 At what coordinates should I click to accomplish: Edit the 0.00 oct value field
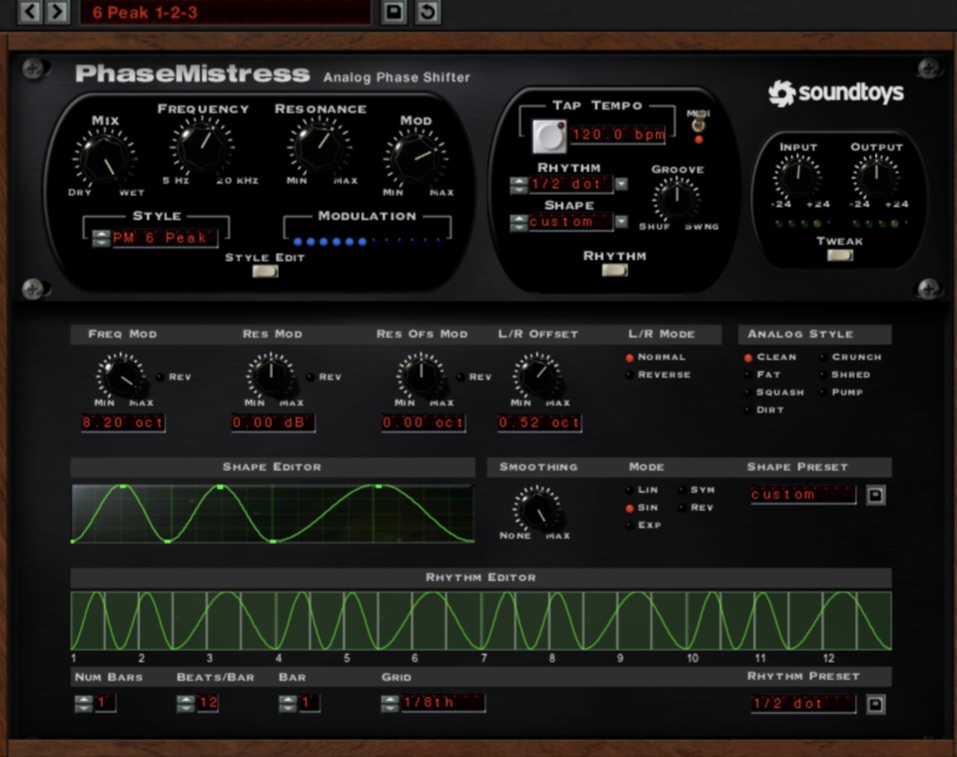(x=423, y=422)
